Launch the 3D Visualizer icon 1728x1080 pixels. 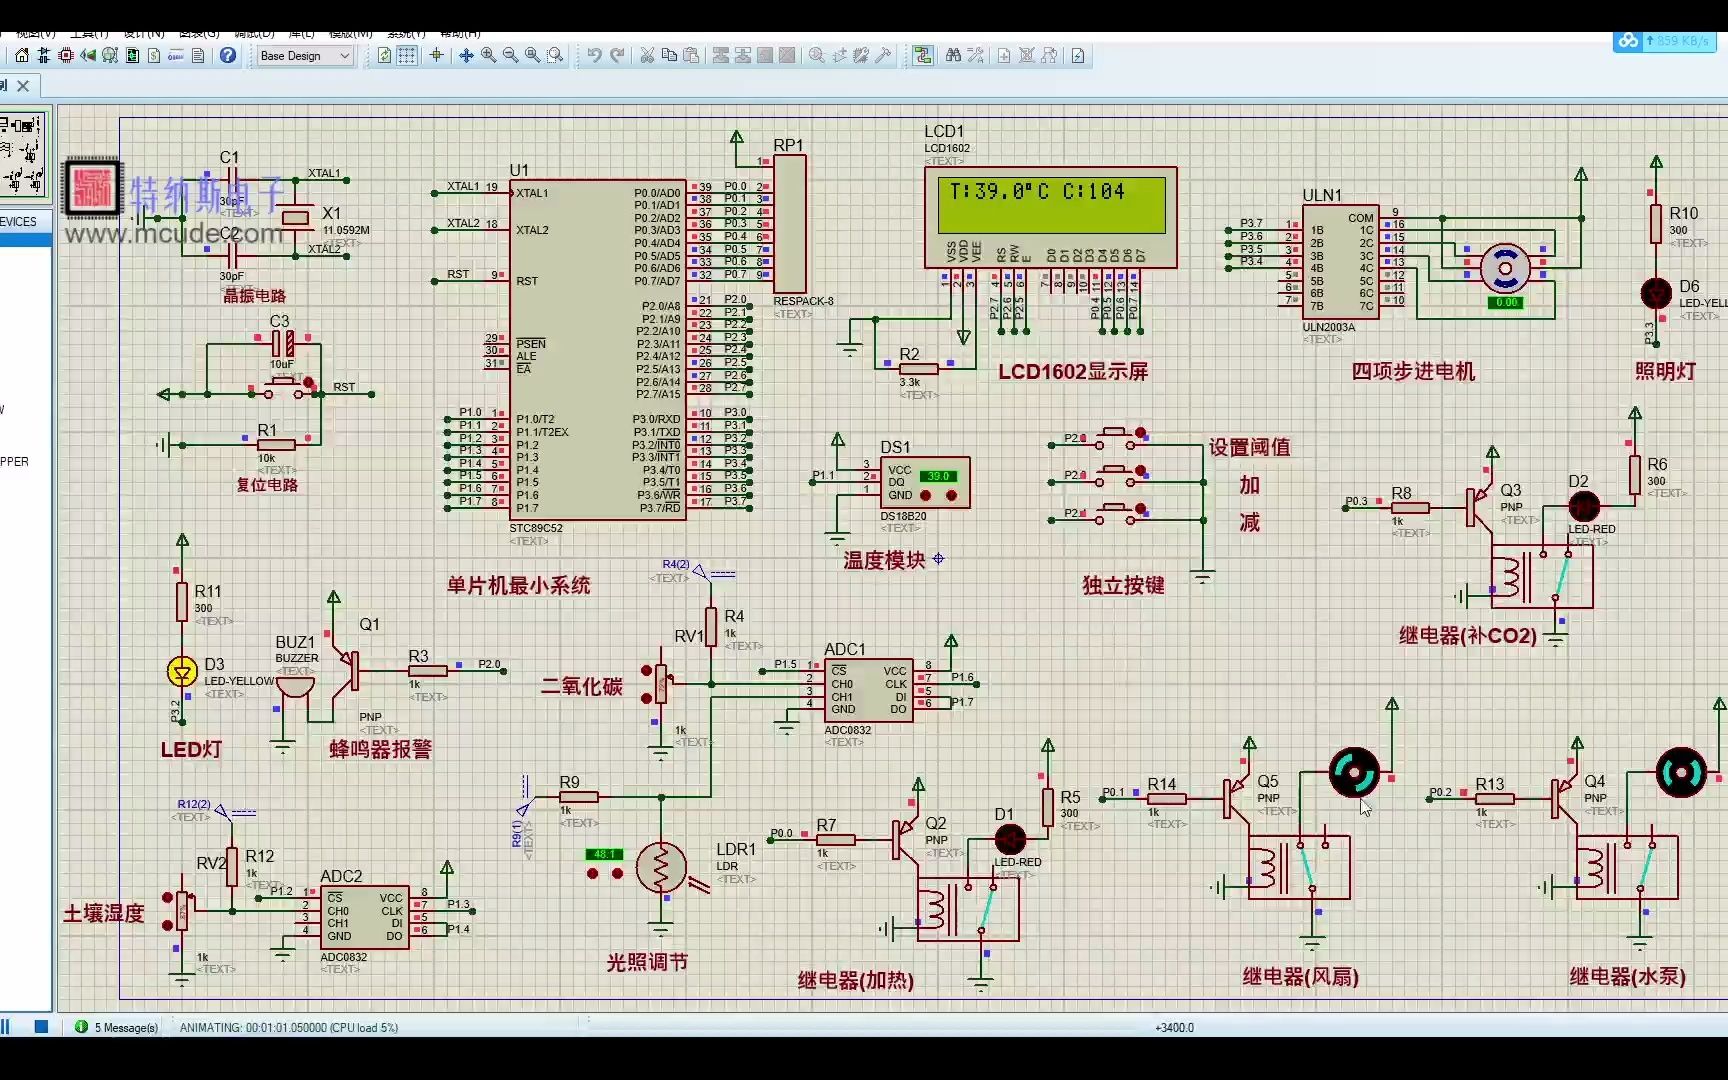click(88, 56)
